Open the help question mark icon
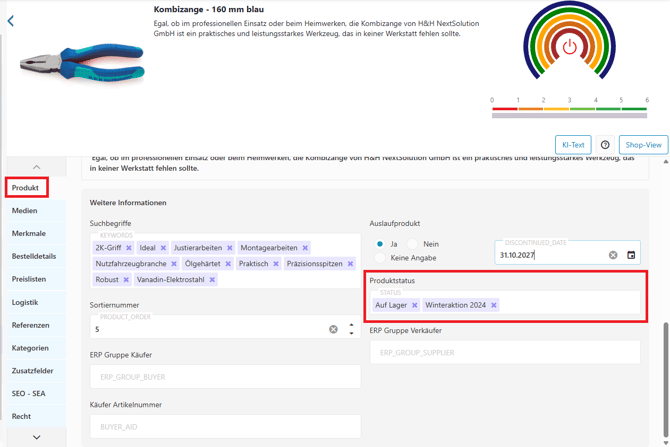Image resolution: width=670 pixels, height=447 pixels. point(605,145)
